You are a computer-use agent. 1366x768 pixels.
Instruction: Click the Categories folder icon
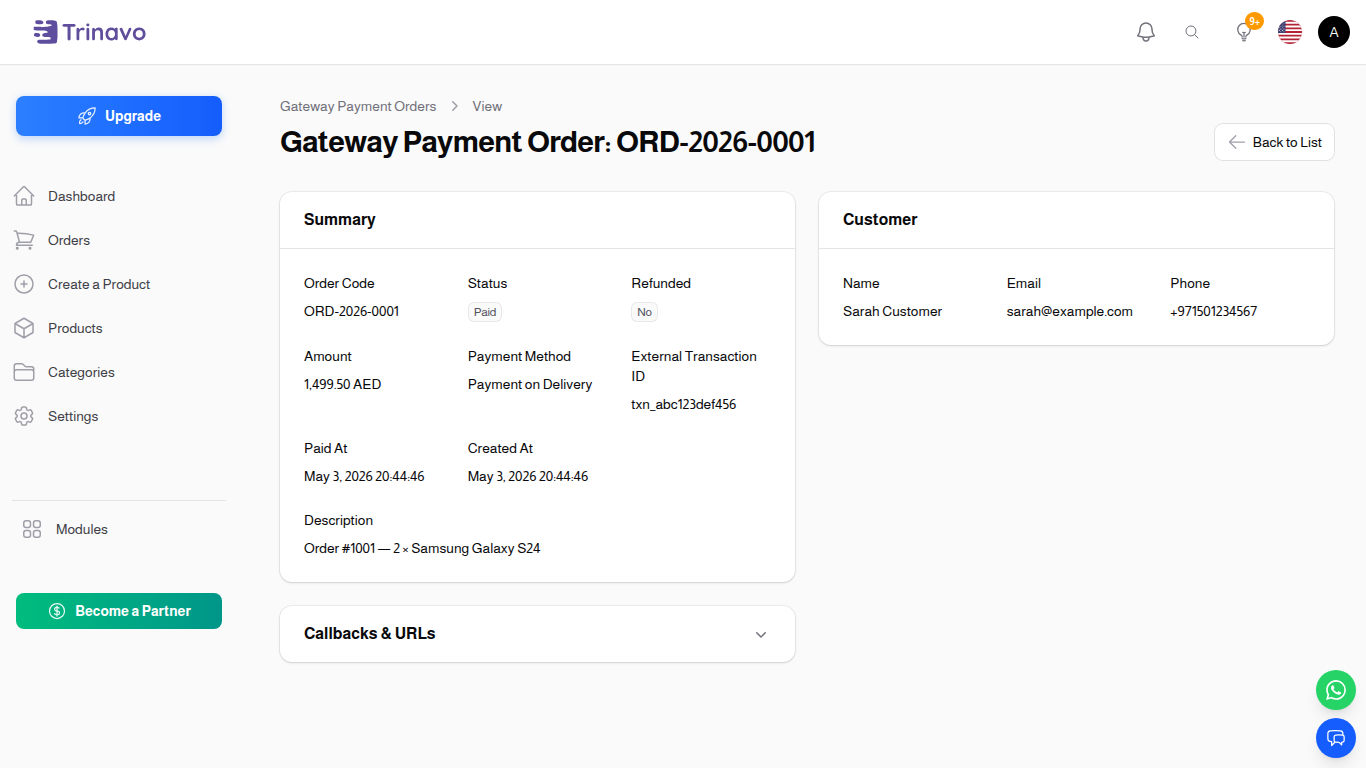[x=24, y=372]
